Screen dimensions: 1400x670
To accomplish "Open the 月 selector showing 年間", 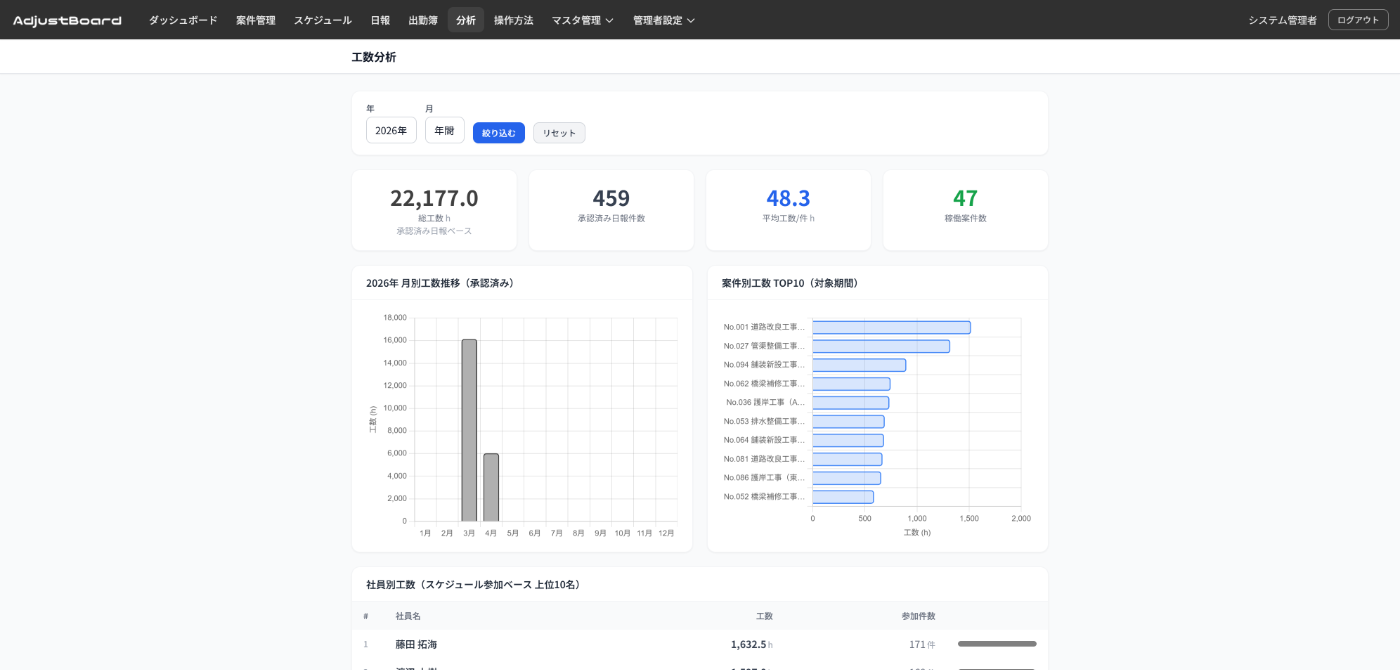I will (x=444, y=130).
